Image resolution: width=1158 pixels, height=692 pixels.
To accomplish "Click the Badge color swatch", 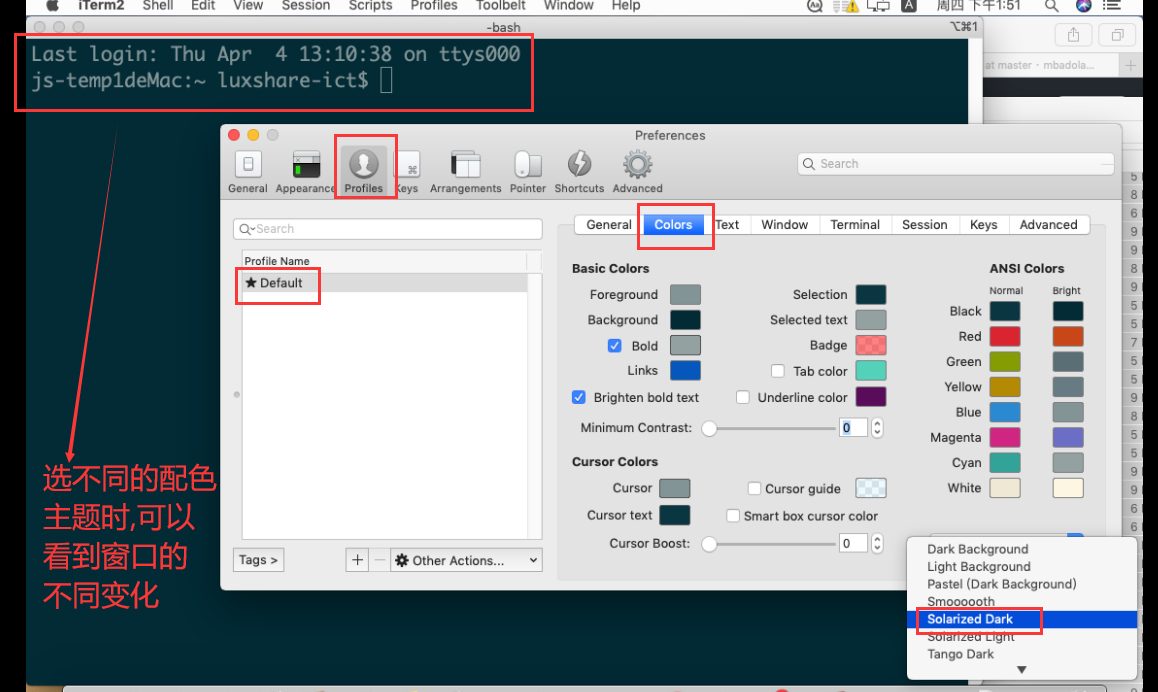I will point(871,345).
